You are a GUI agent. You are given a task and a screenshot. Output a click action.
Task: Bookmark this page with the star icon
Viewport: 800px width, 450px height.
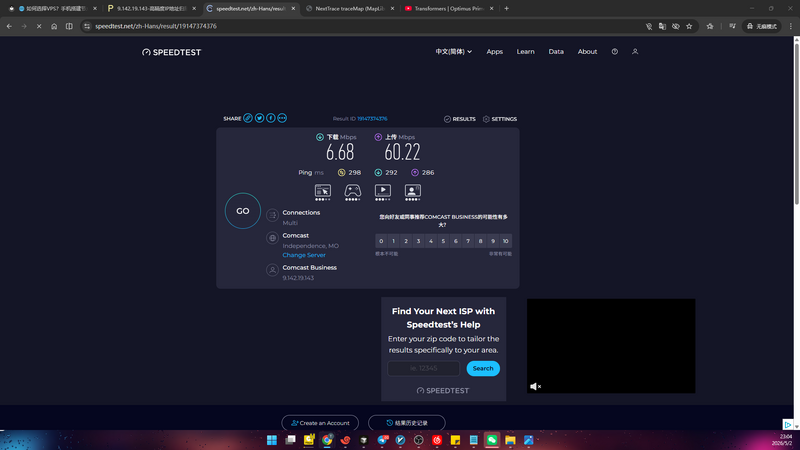(x=689, y=26)
